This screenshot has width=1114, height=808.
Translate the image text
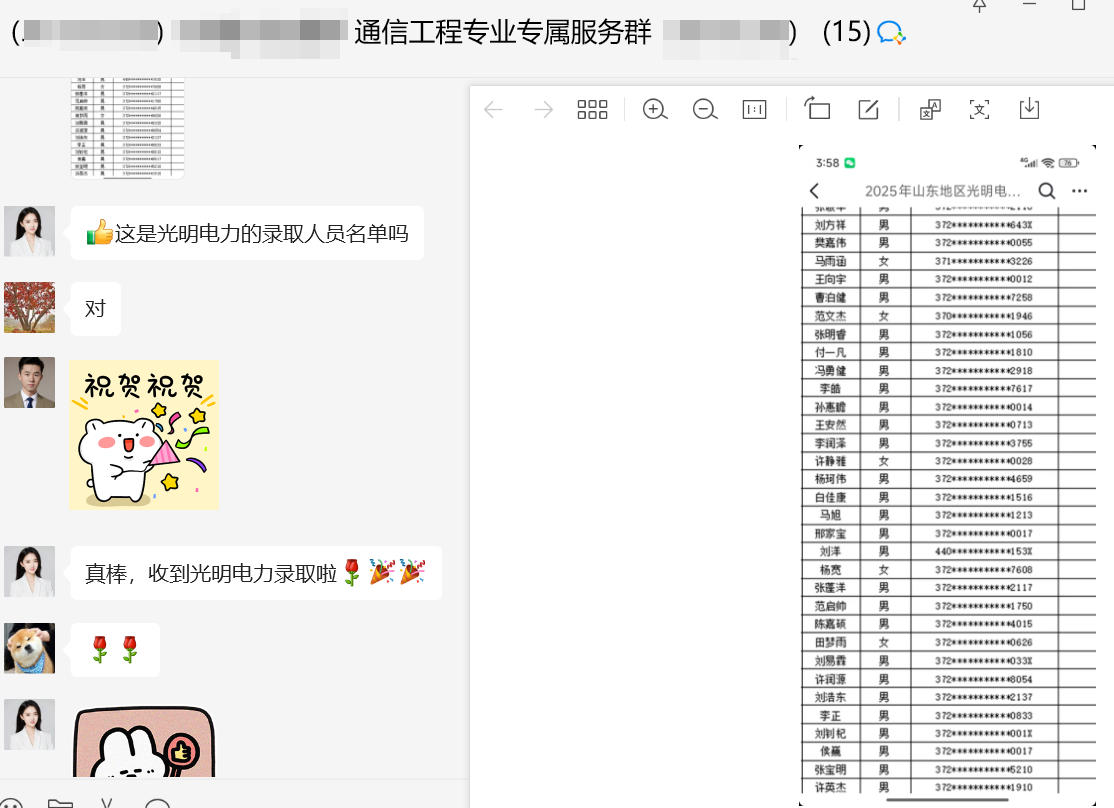(930, 110)
